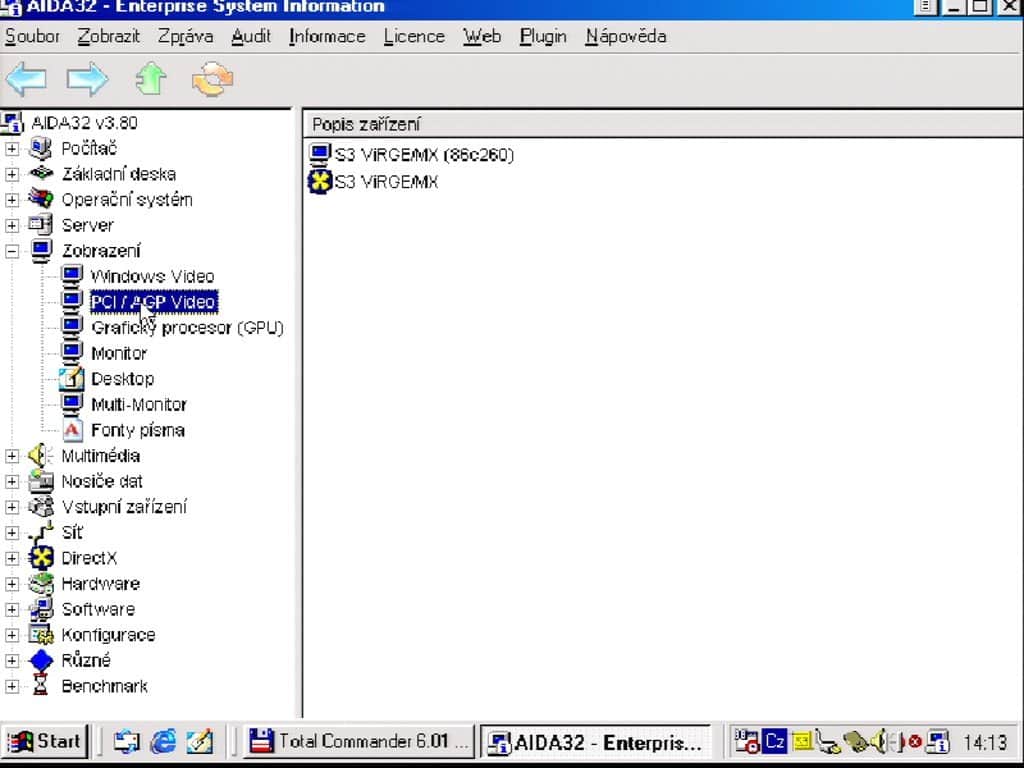Open the Nápověda menu

(626, 37)
